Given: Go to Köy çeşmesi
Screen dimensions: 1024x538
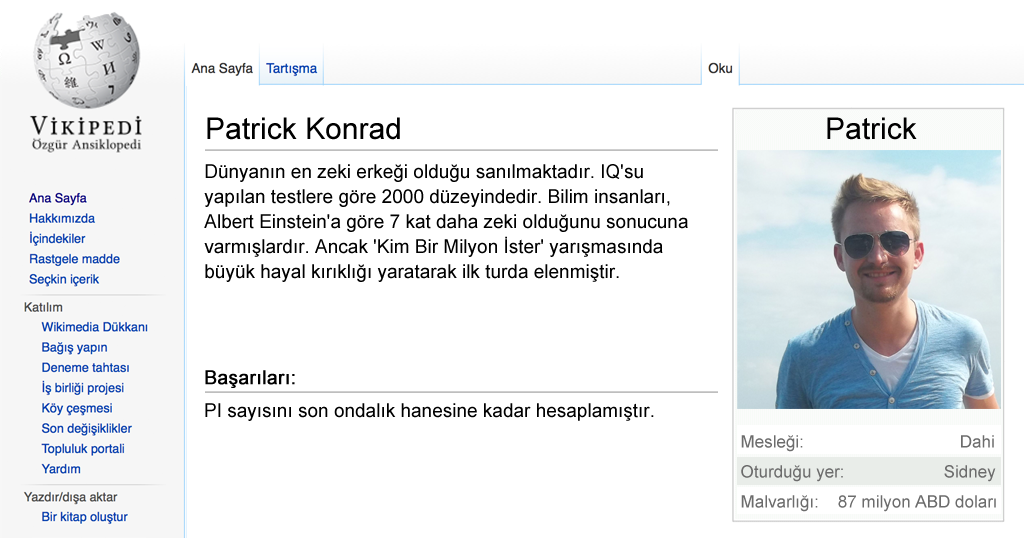Looking at the screenshot, I should click(77, 407).
